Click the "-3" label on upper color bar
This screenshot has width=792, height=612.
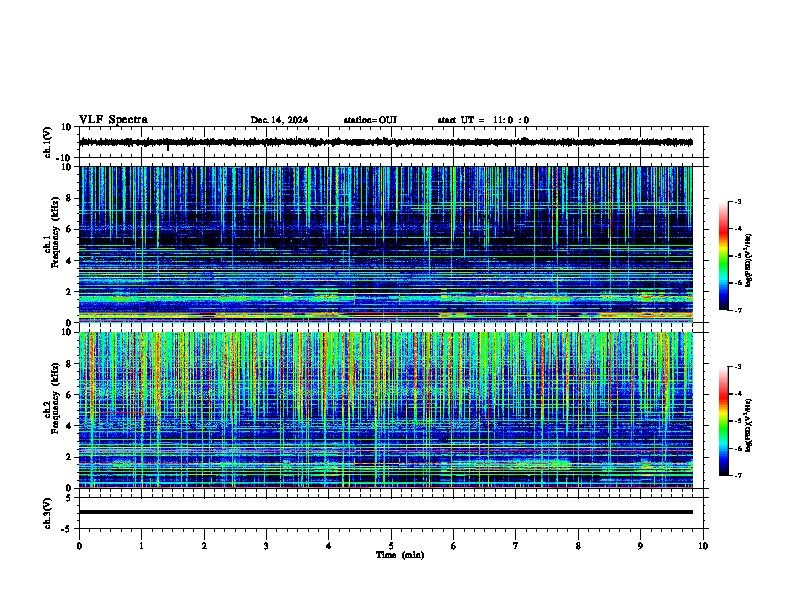(738, 201)
